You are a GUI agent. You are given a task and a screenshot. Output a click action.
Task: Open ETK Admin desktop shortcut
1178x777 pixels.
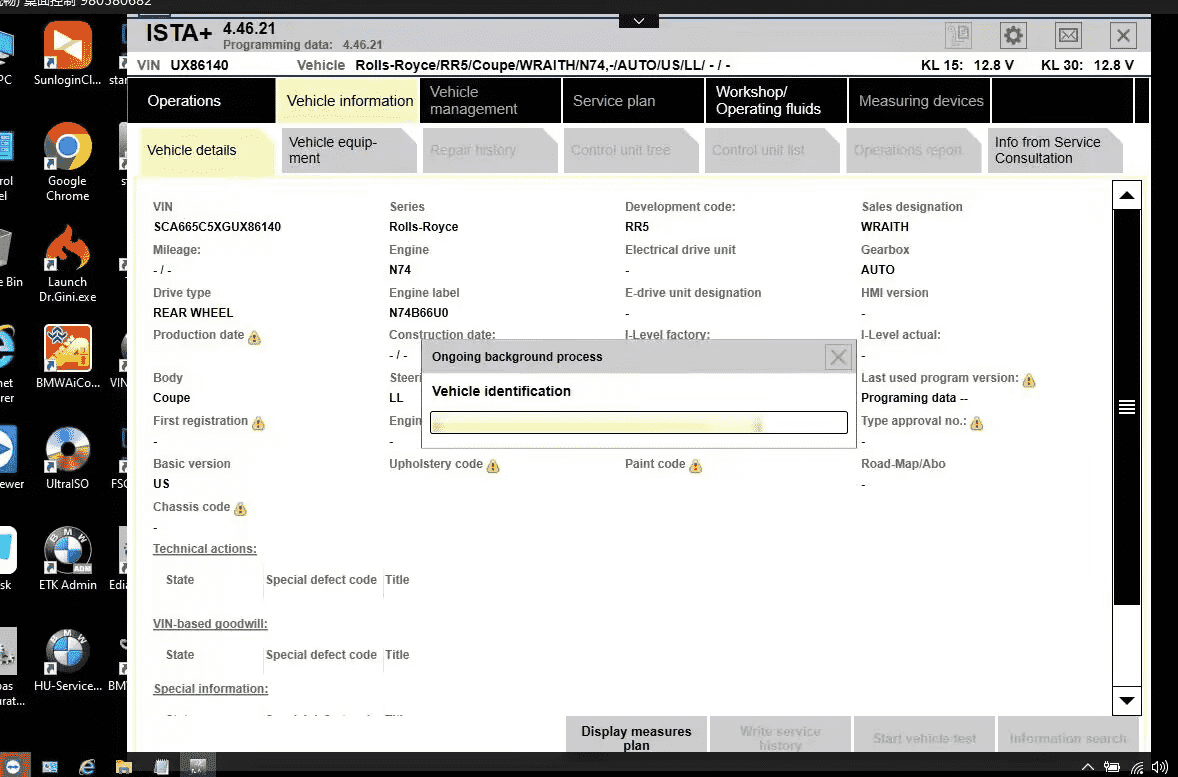point(68,559)
